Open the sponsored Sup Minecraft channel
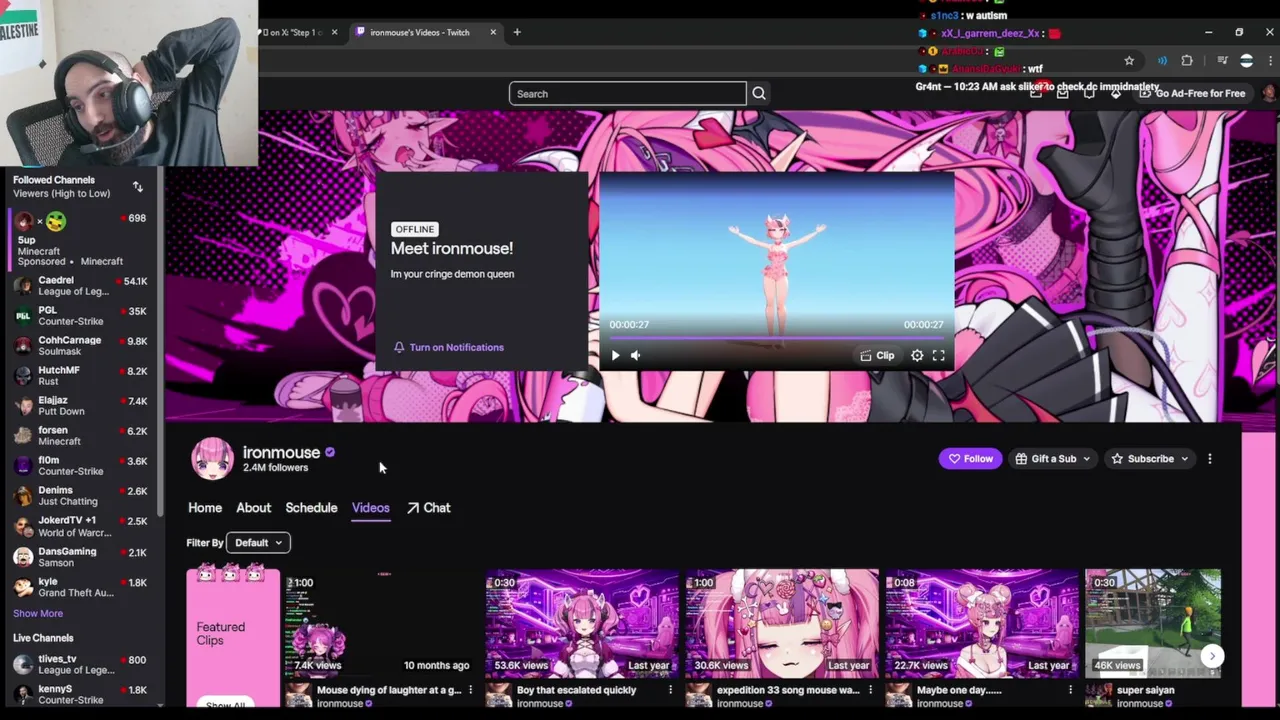The image size is (1280, 720). click(x=82, y=239)
